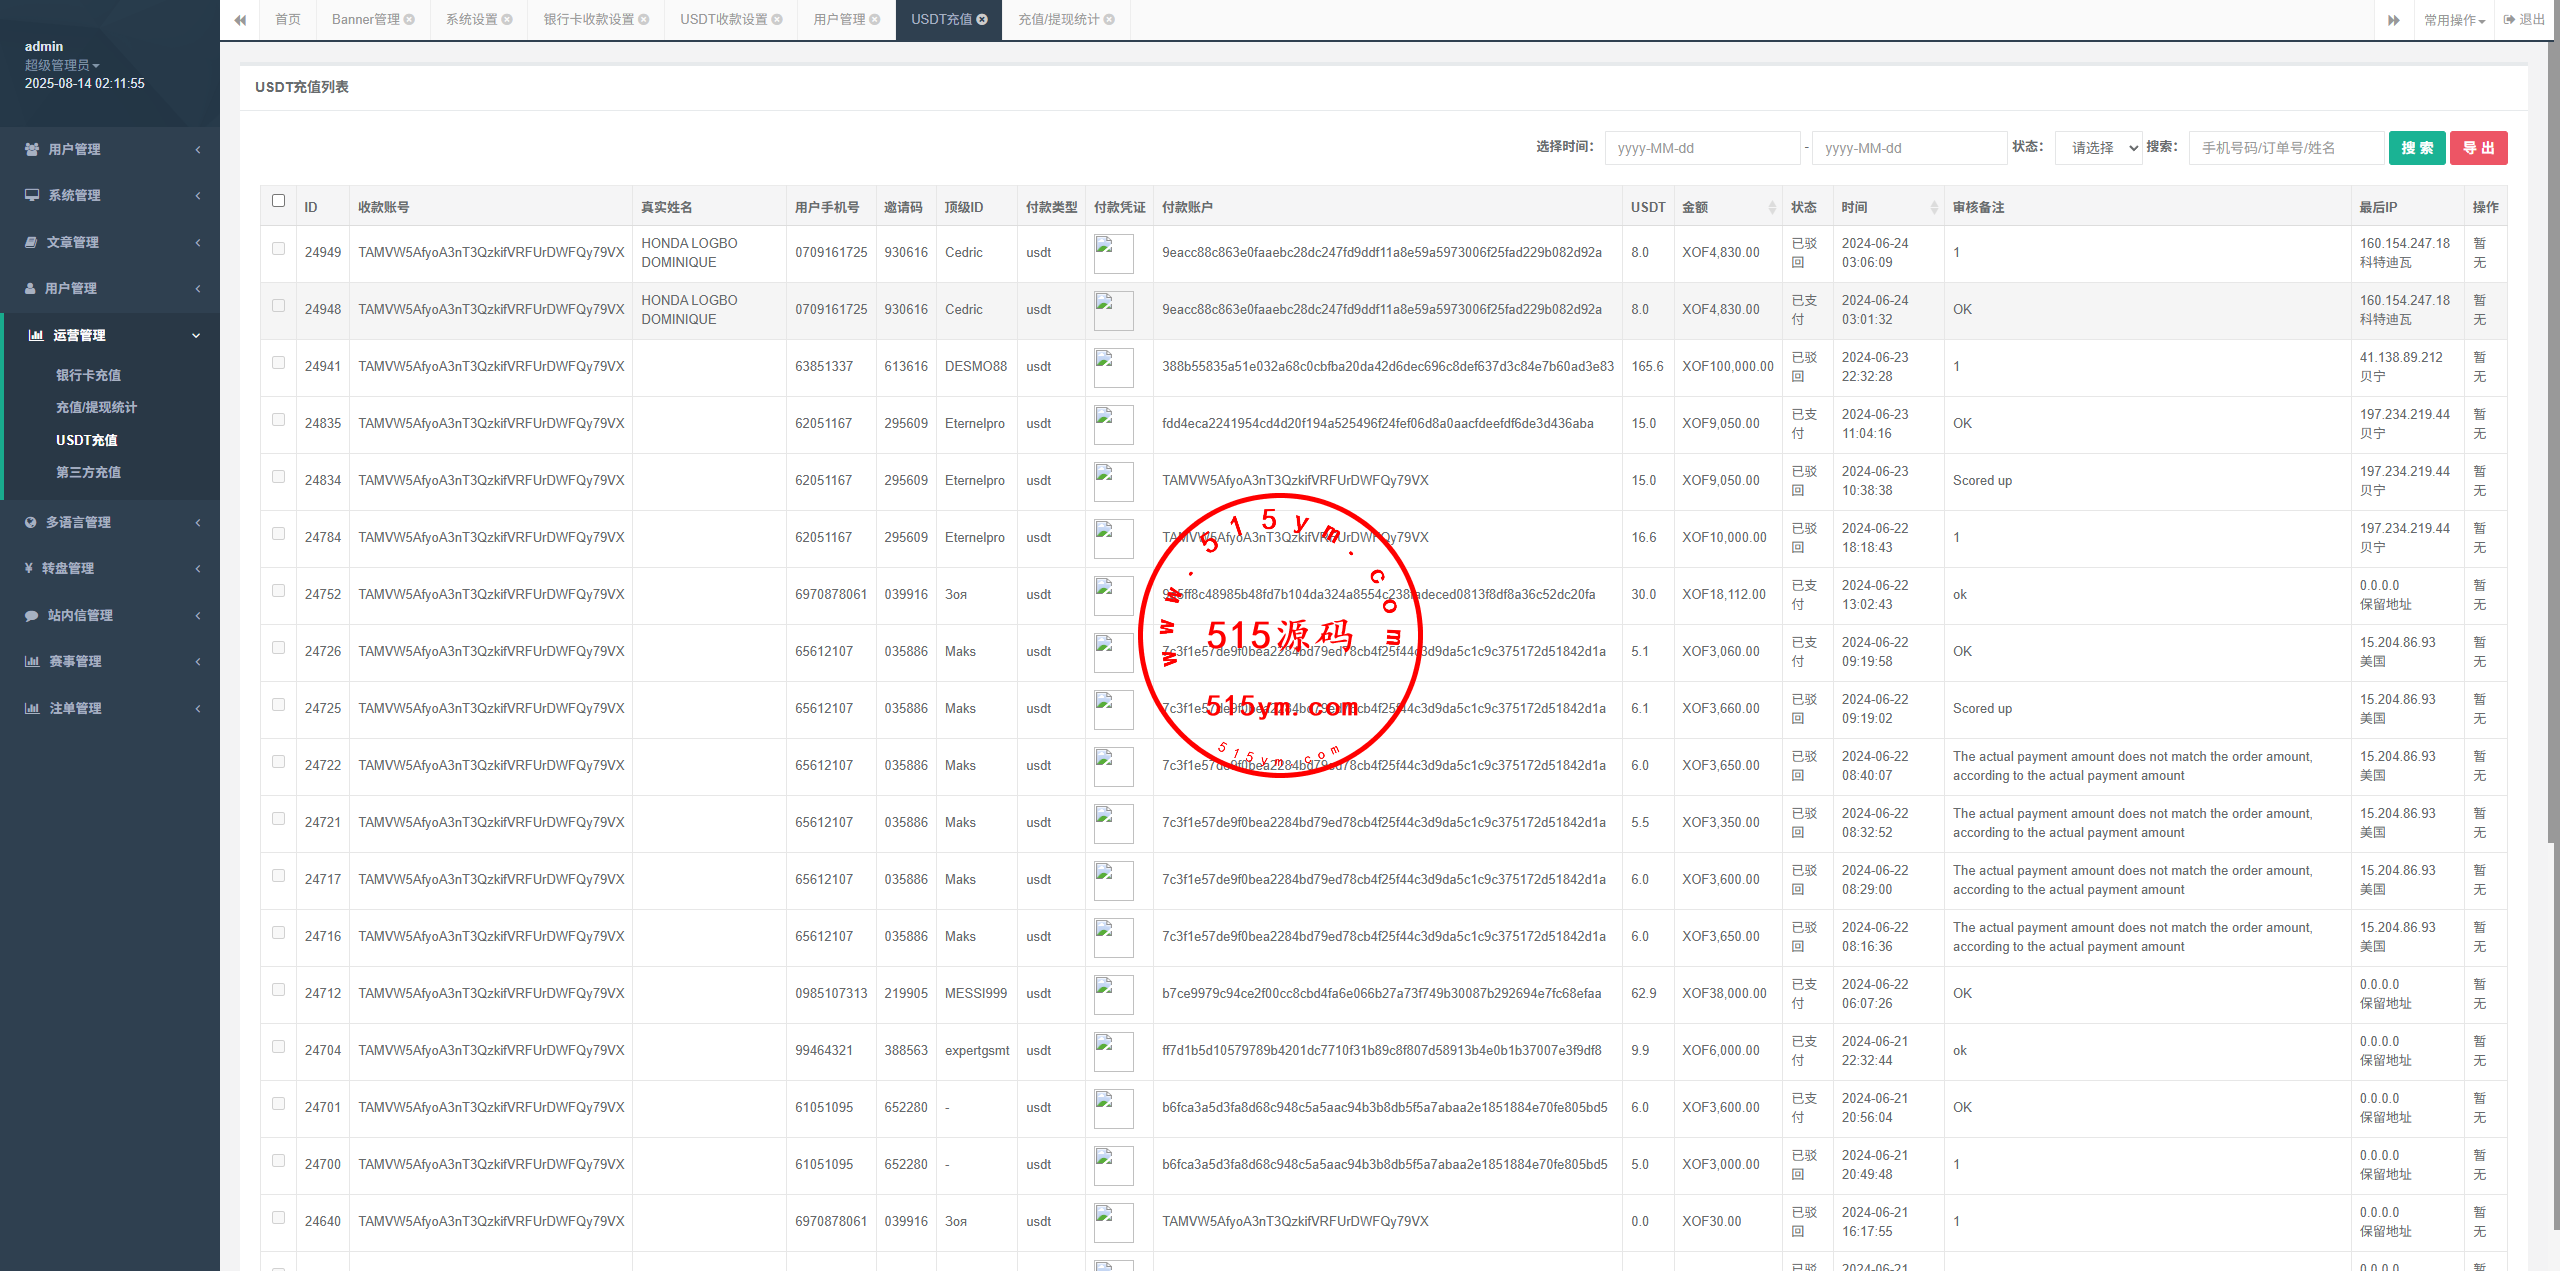
Task: Expand the 常用操作 dropdown menu
Action: click(2453, 20)
